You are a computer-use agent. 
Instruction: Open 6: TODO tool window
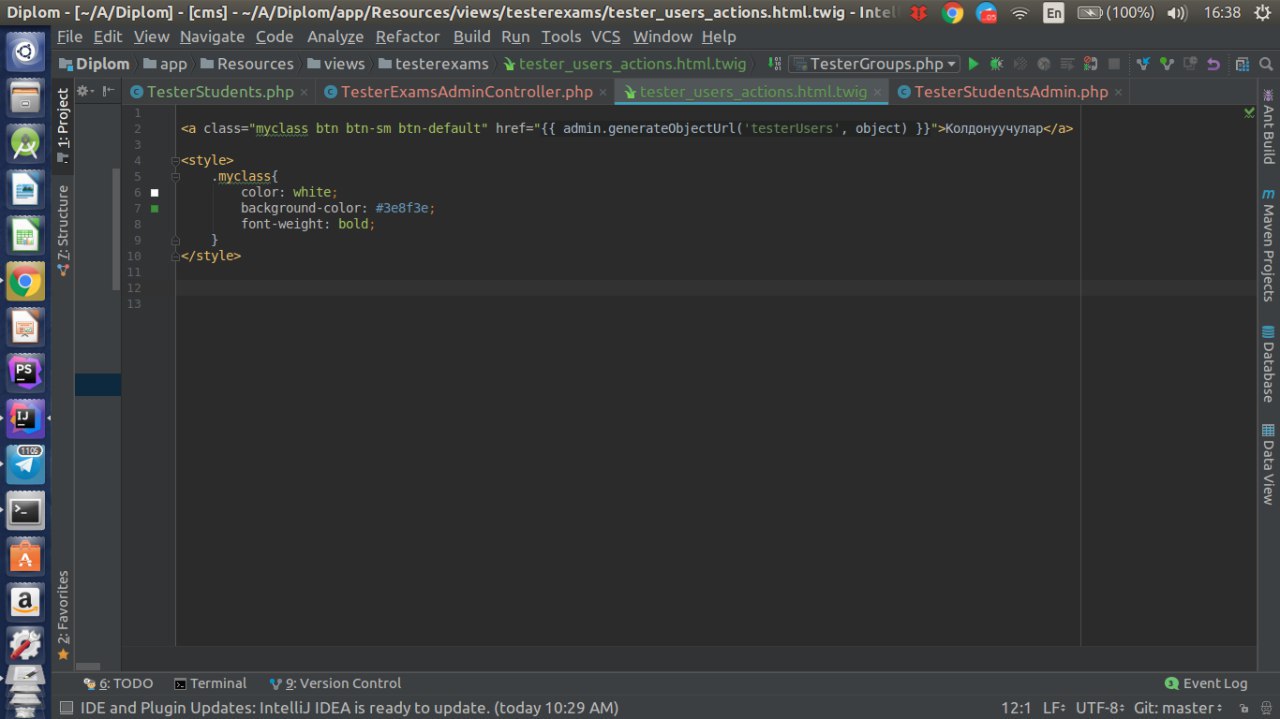coord(117,684)
